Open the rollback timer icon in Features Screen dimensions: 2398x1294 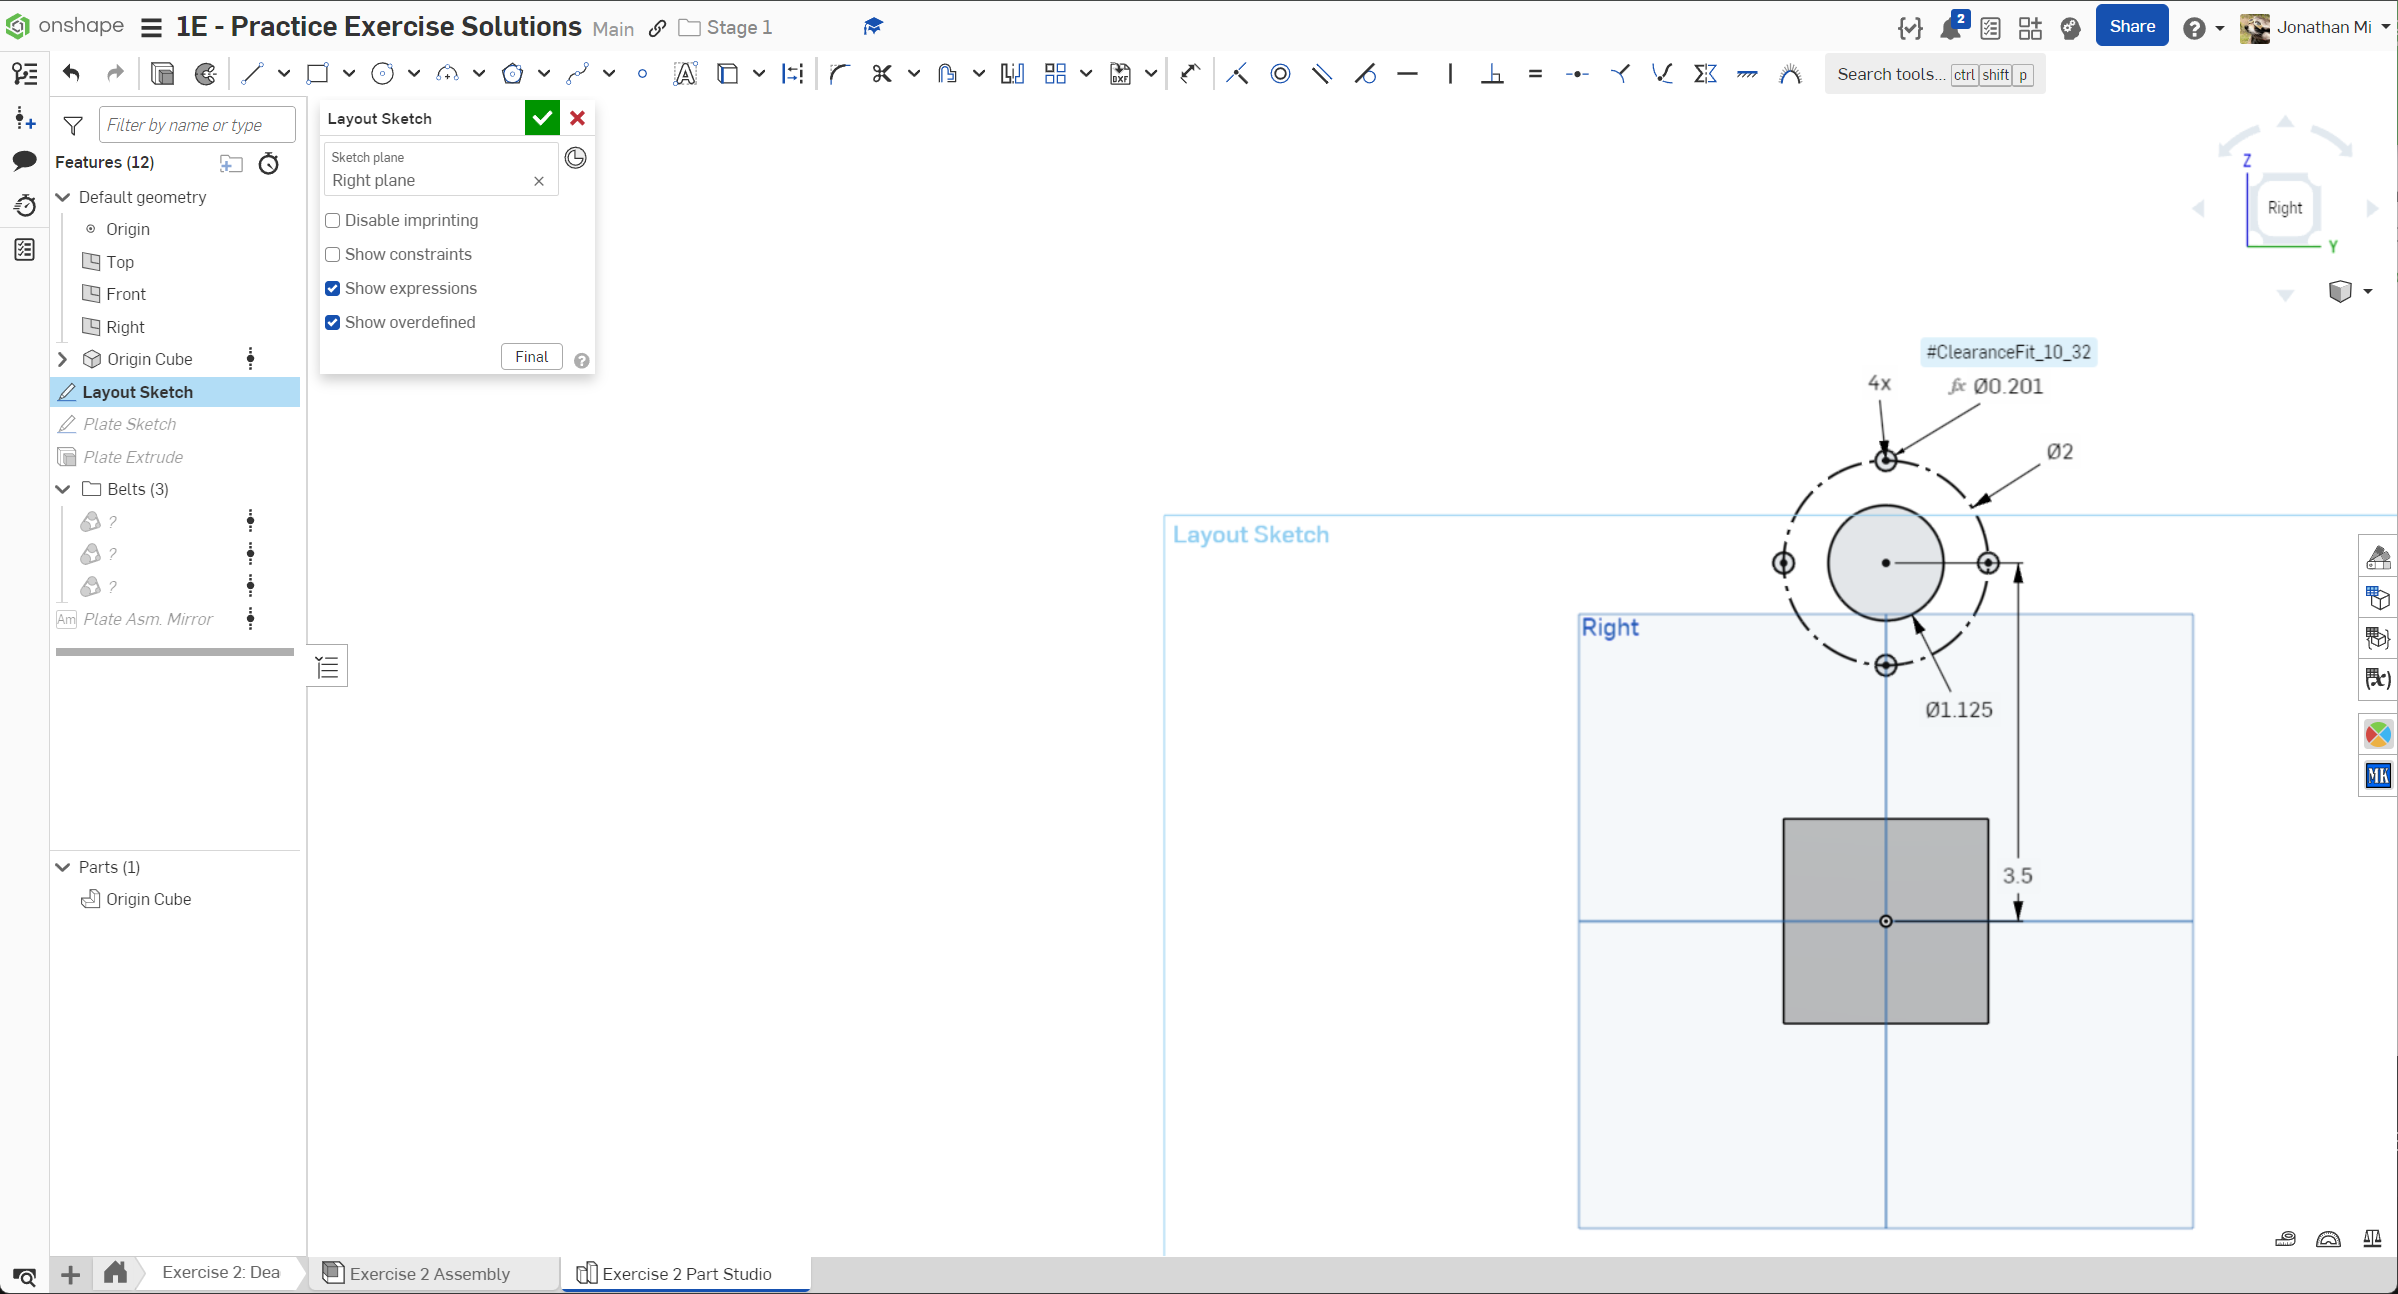(269, 163)
